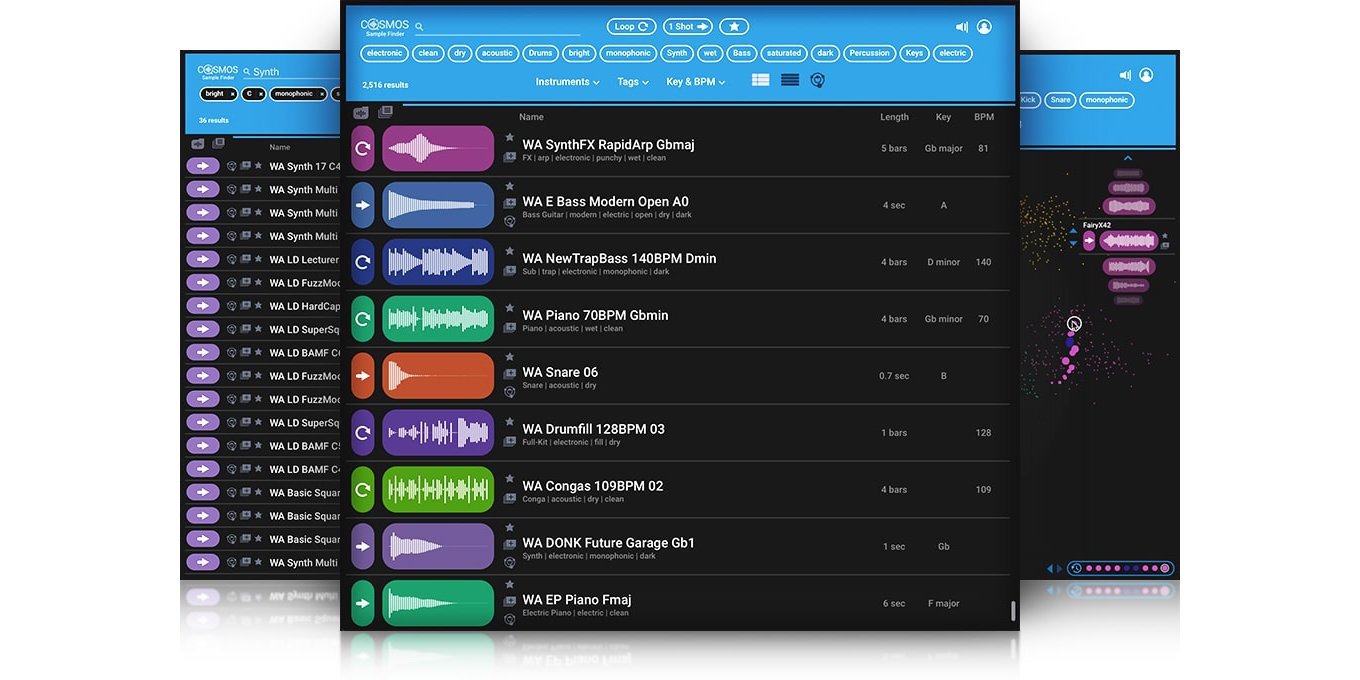Screen dimensions: 1360x680
Task: Toggle the Loop filter button
Action: pos(631,27)
